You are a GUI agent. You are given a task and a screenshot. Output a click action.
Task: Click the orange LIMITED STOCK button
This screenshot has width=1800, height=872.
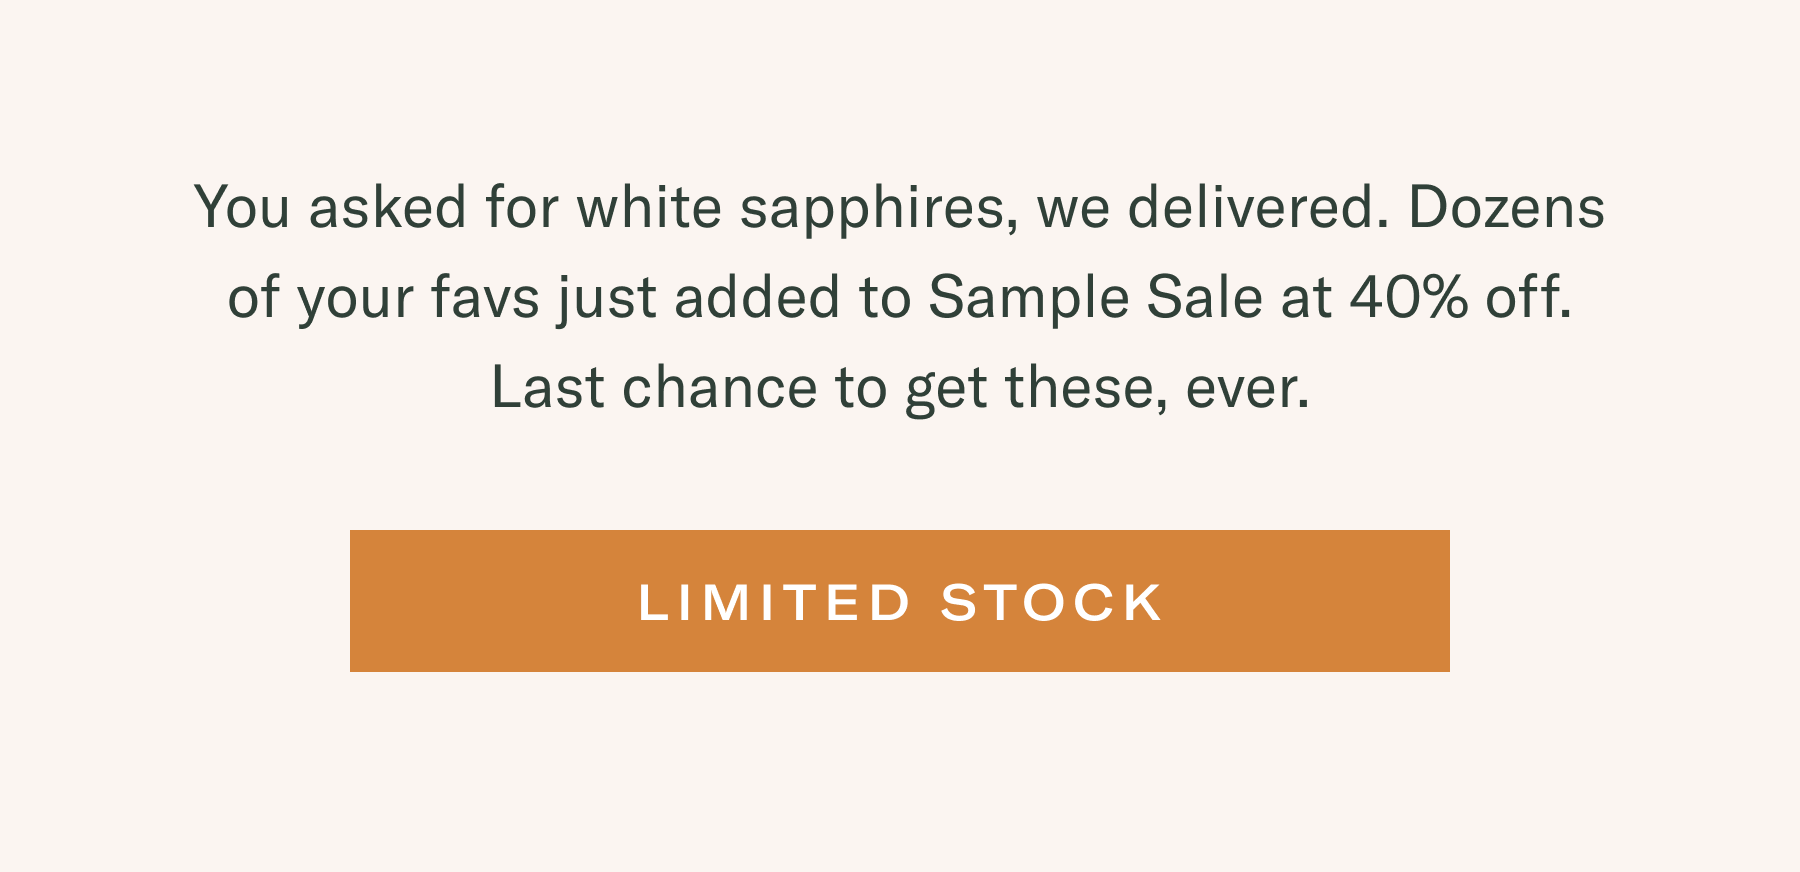pos(900,601)
